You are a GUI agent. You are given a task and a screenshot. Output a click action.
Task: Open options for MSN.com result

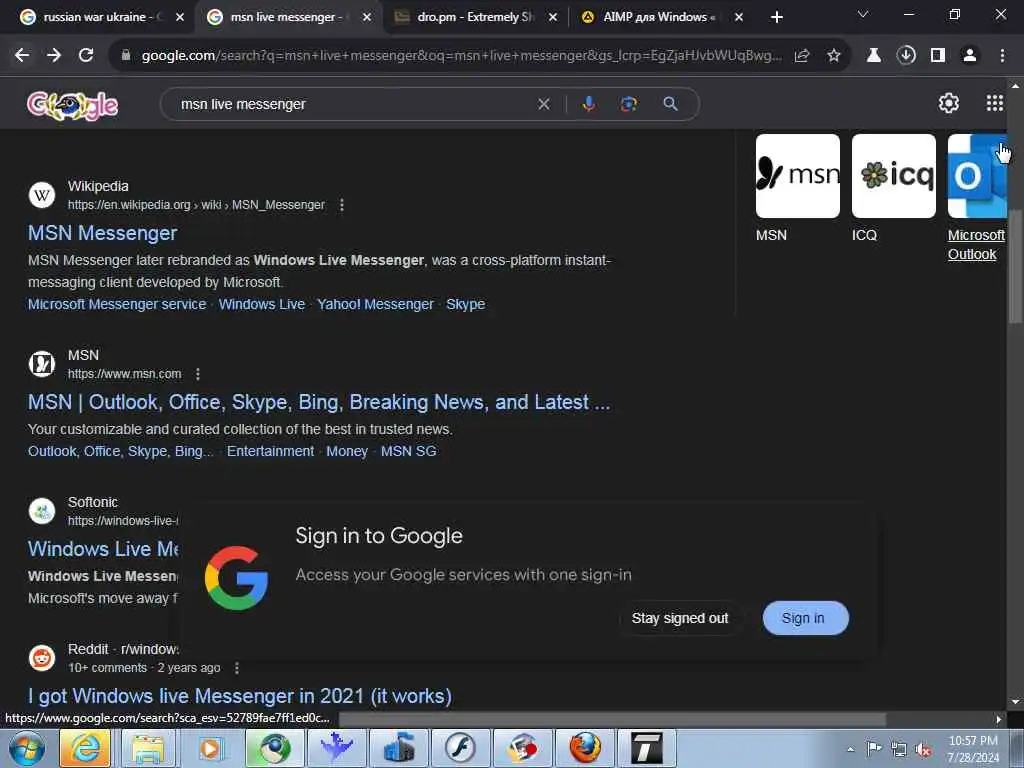198,374
